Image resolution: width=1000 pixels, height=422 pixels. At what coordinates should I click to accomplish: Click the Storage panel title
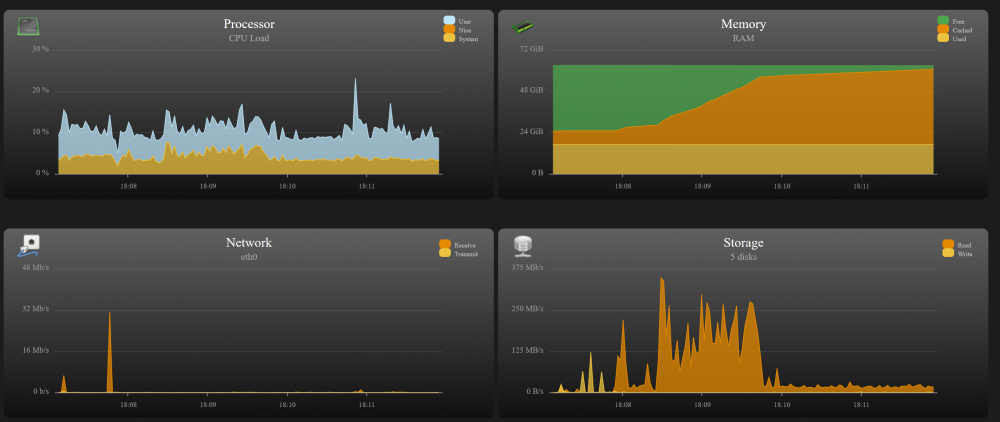[743, 243]
